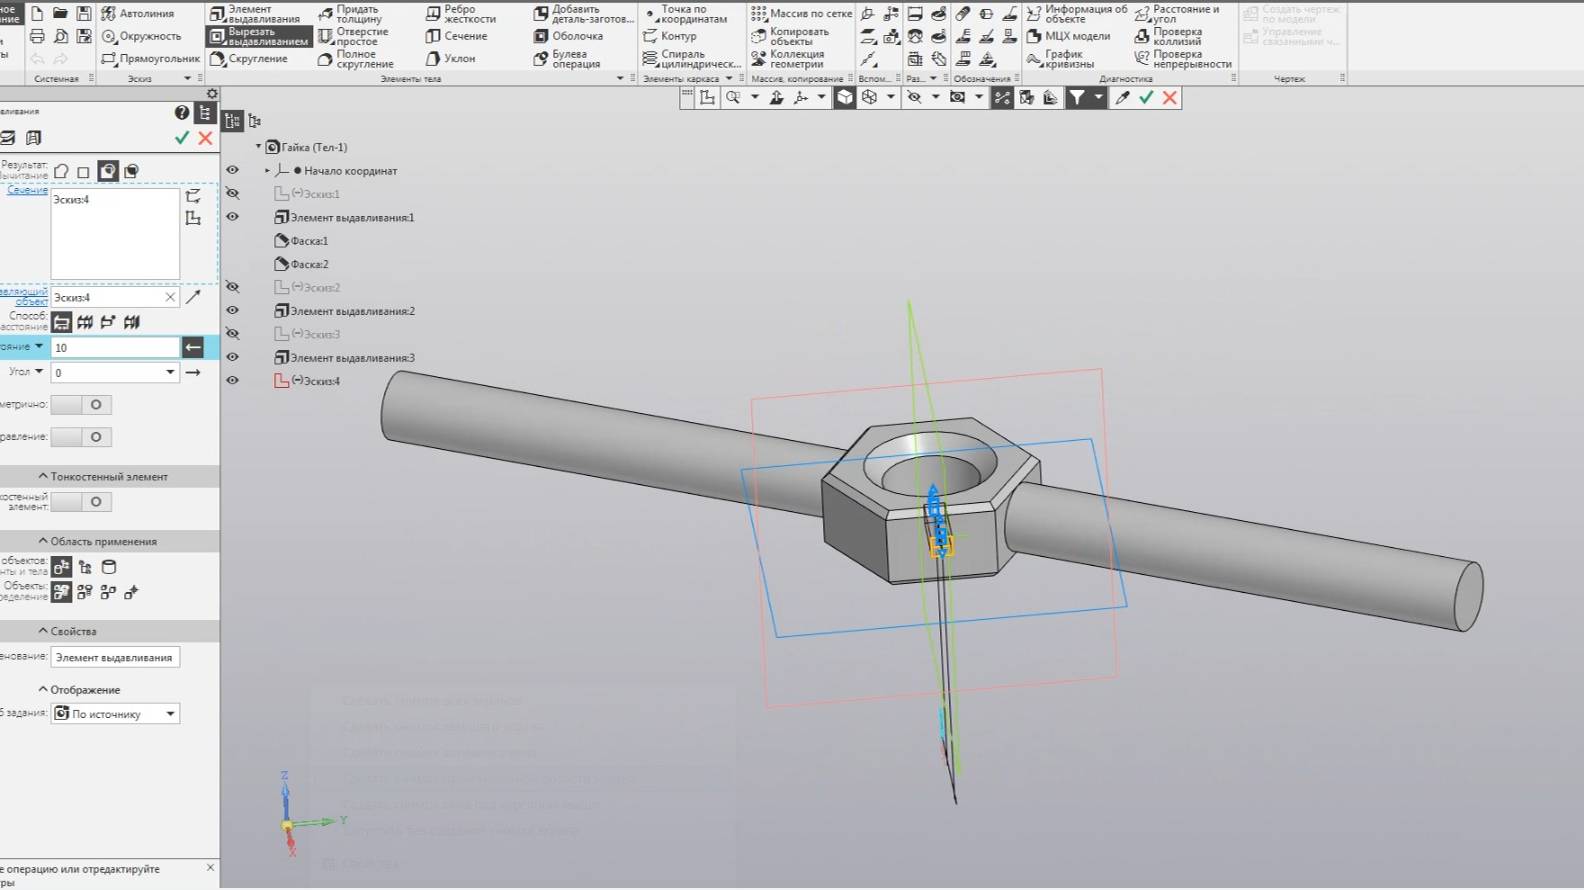The width and height of the screenshot is (1584, 890).
Task: Confirm operation with green checkmark in panel
Action: pos(182,138)
